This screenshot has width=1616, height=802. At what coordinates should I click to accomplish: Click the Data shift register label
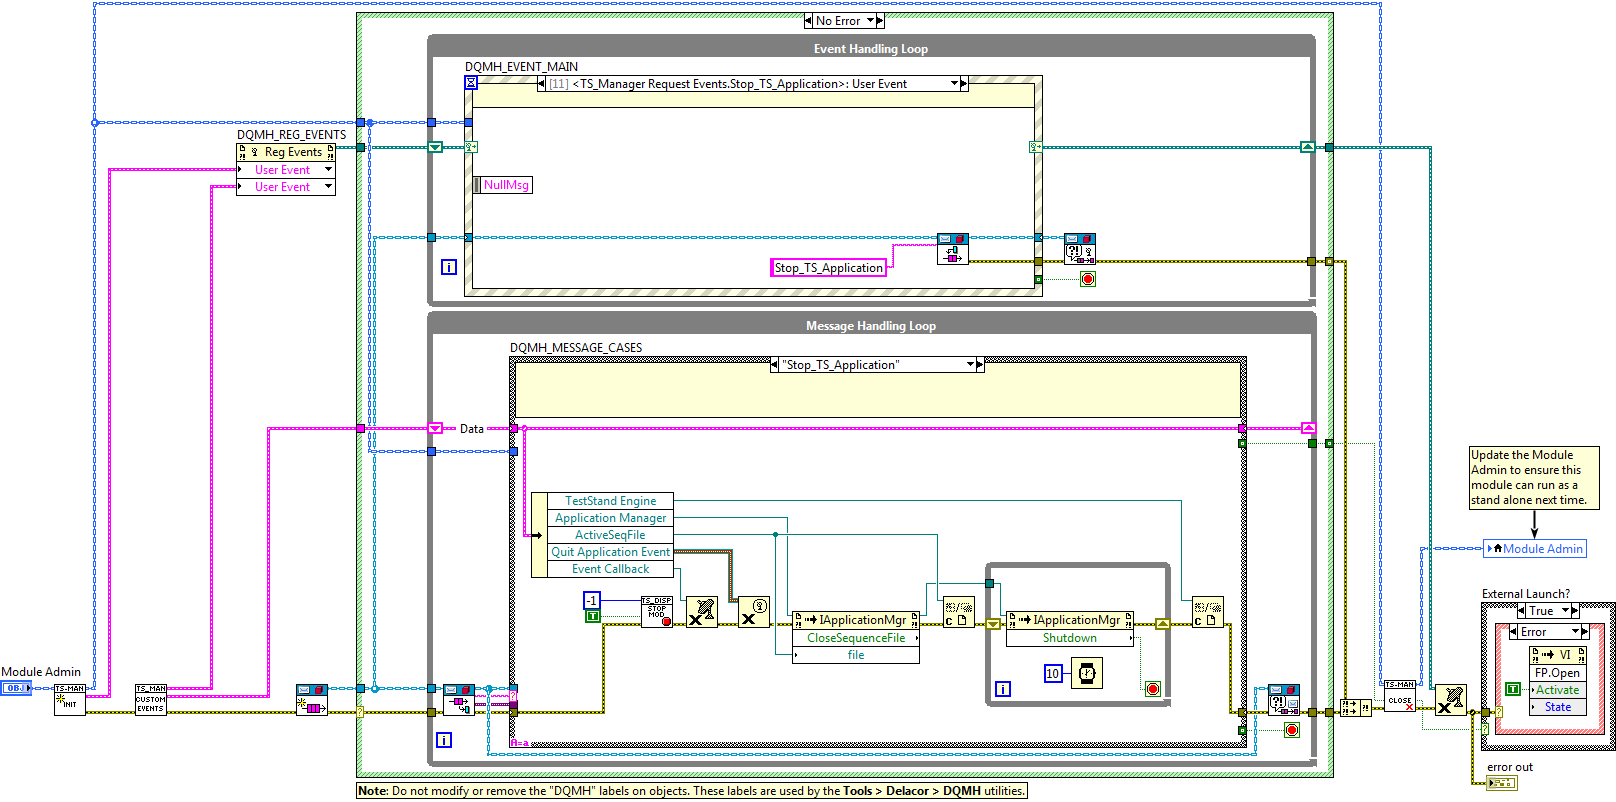(472, 429)
